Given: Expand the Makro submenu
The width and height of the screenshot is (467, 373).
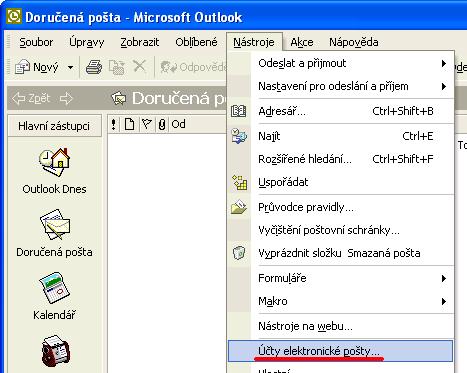Looking at the screenshot, I should 341,301.
